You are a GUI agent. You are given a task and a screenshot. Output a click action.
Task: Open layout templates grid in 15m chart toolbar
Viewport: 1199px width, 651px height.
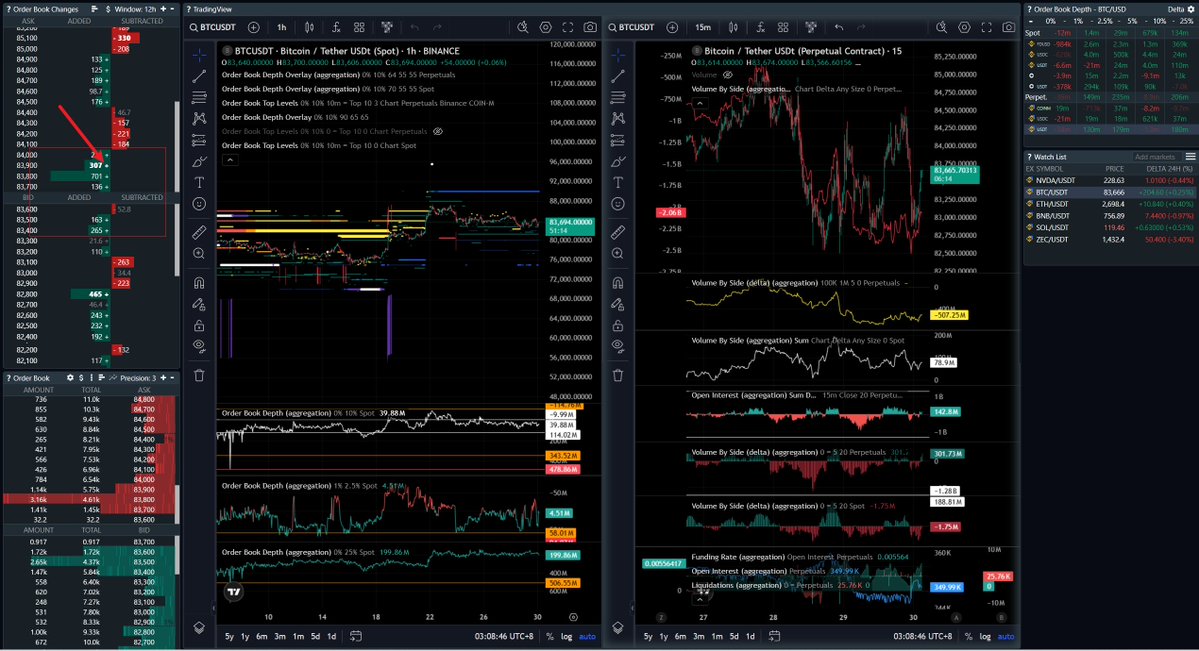coord(783,28)
